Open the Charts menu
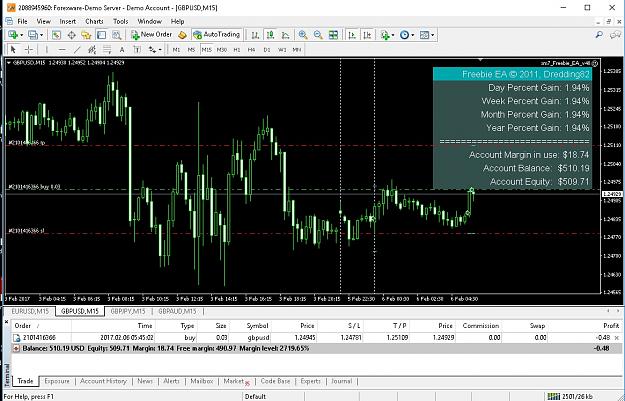 coord(94,21)
